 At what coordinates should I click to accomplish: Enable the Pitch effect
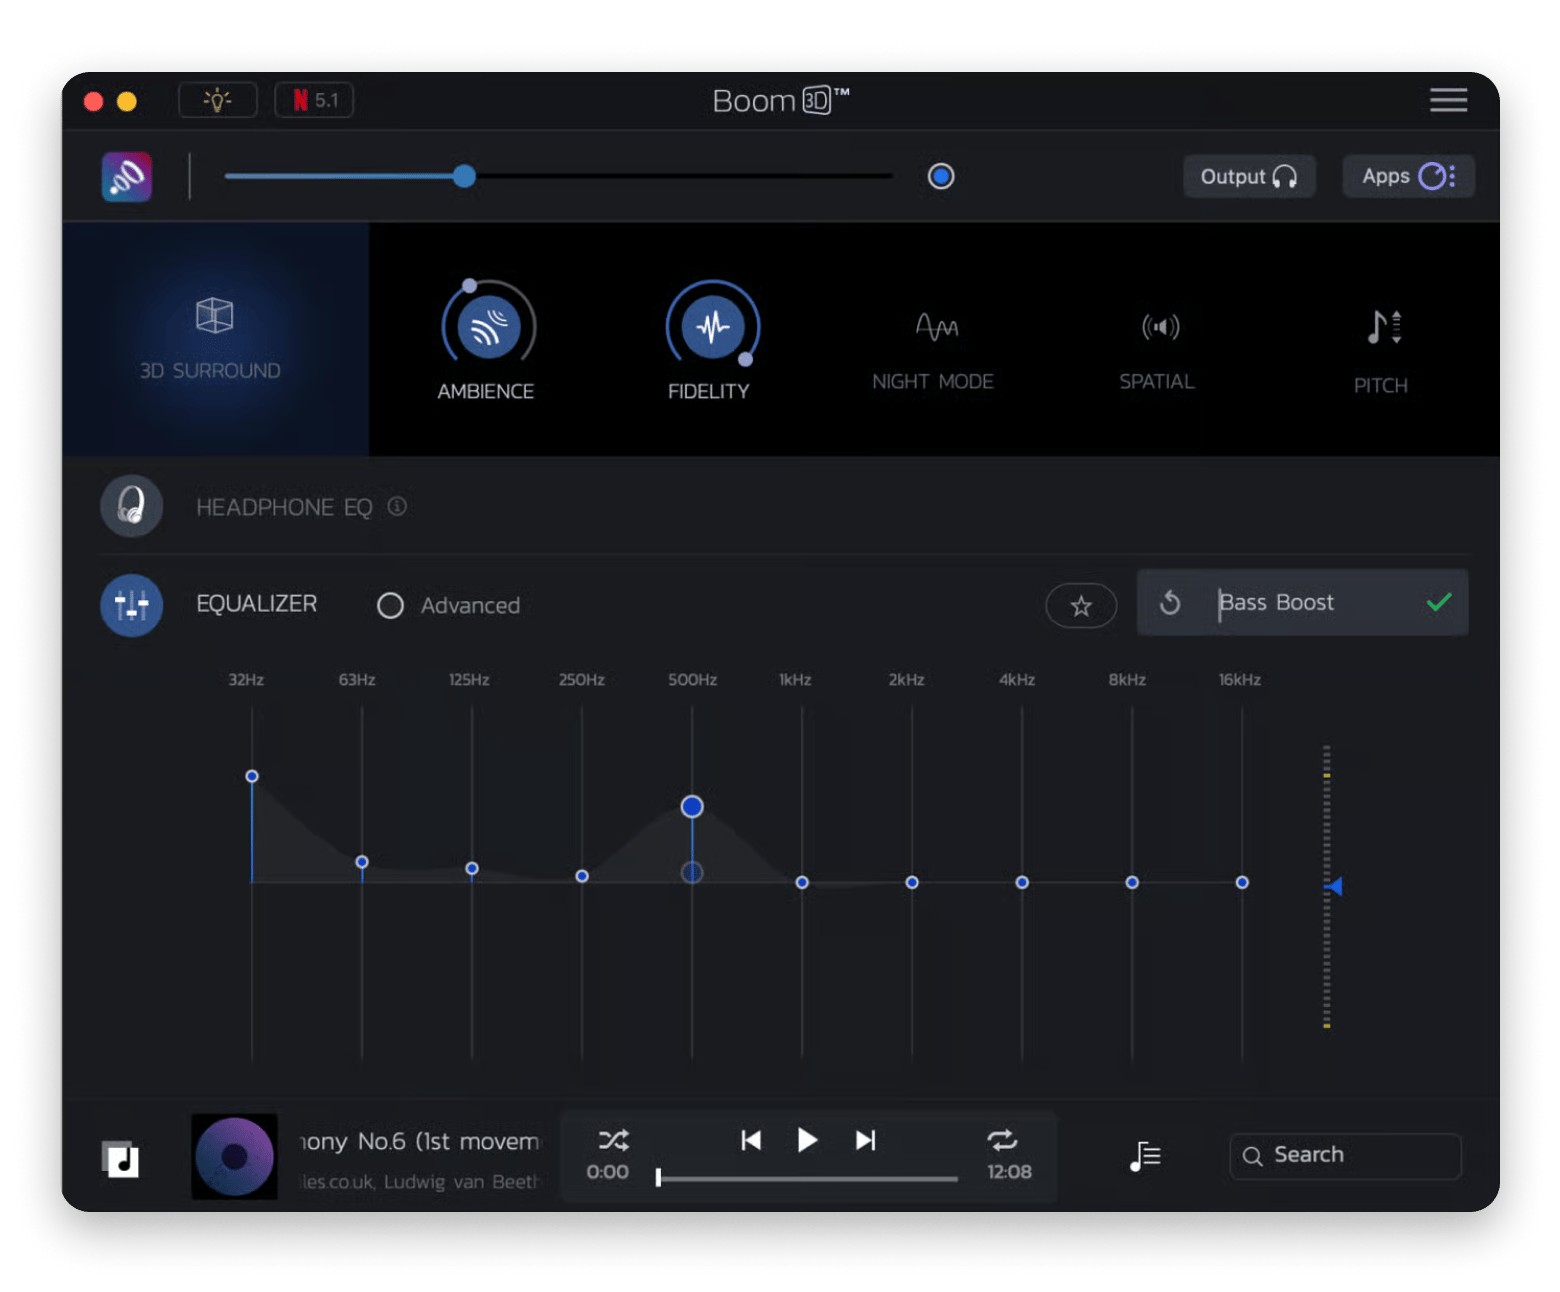click(1384, 327)
